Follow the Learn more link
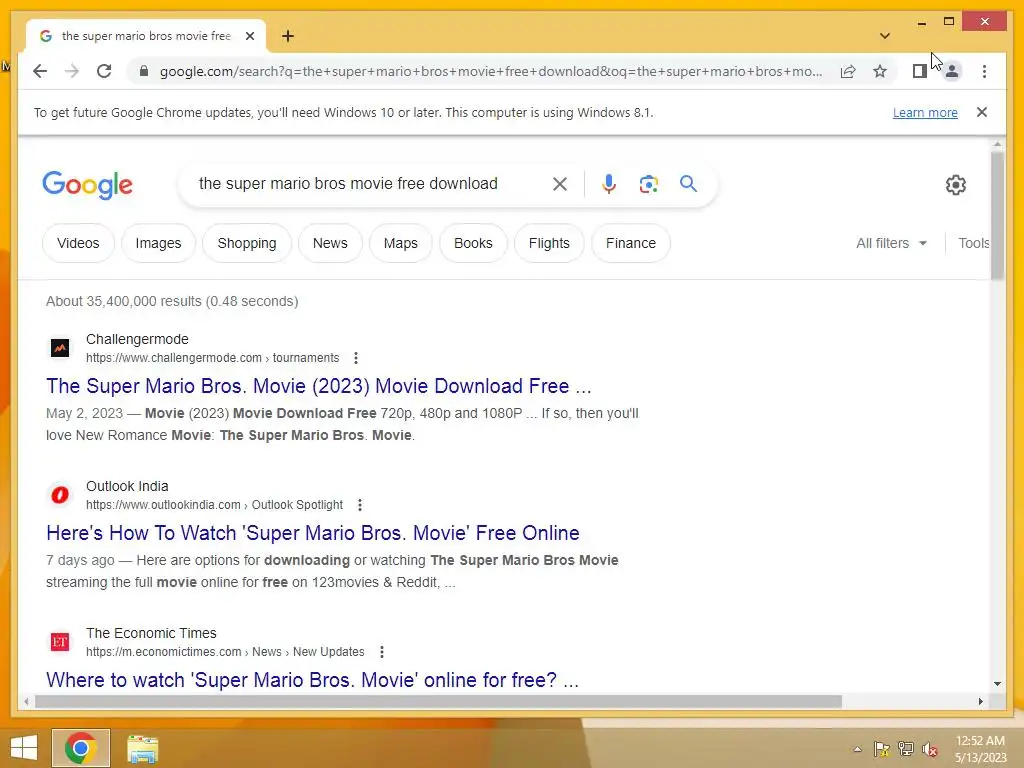Image resolution: width=1024 pixels, height=768 pixels. (925, 112)
